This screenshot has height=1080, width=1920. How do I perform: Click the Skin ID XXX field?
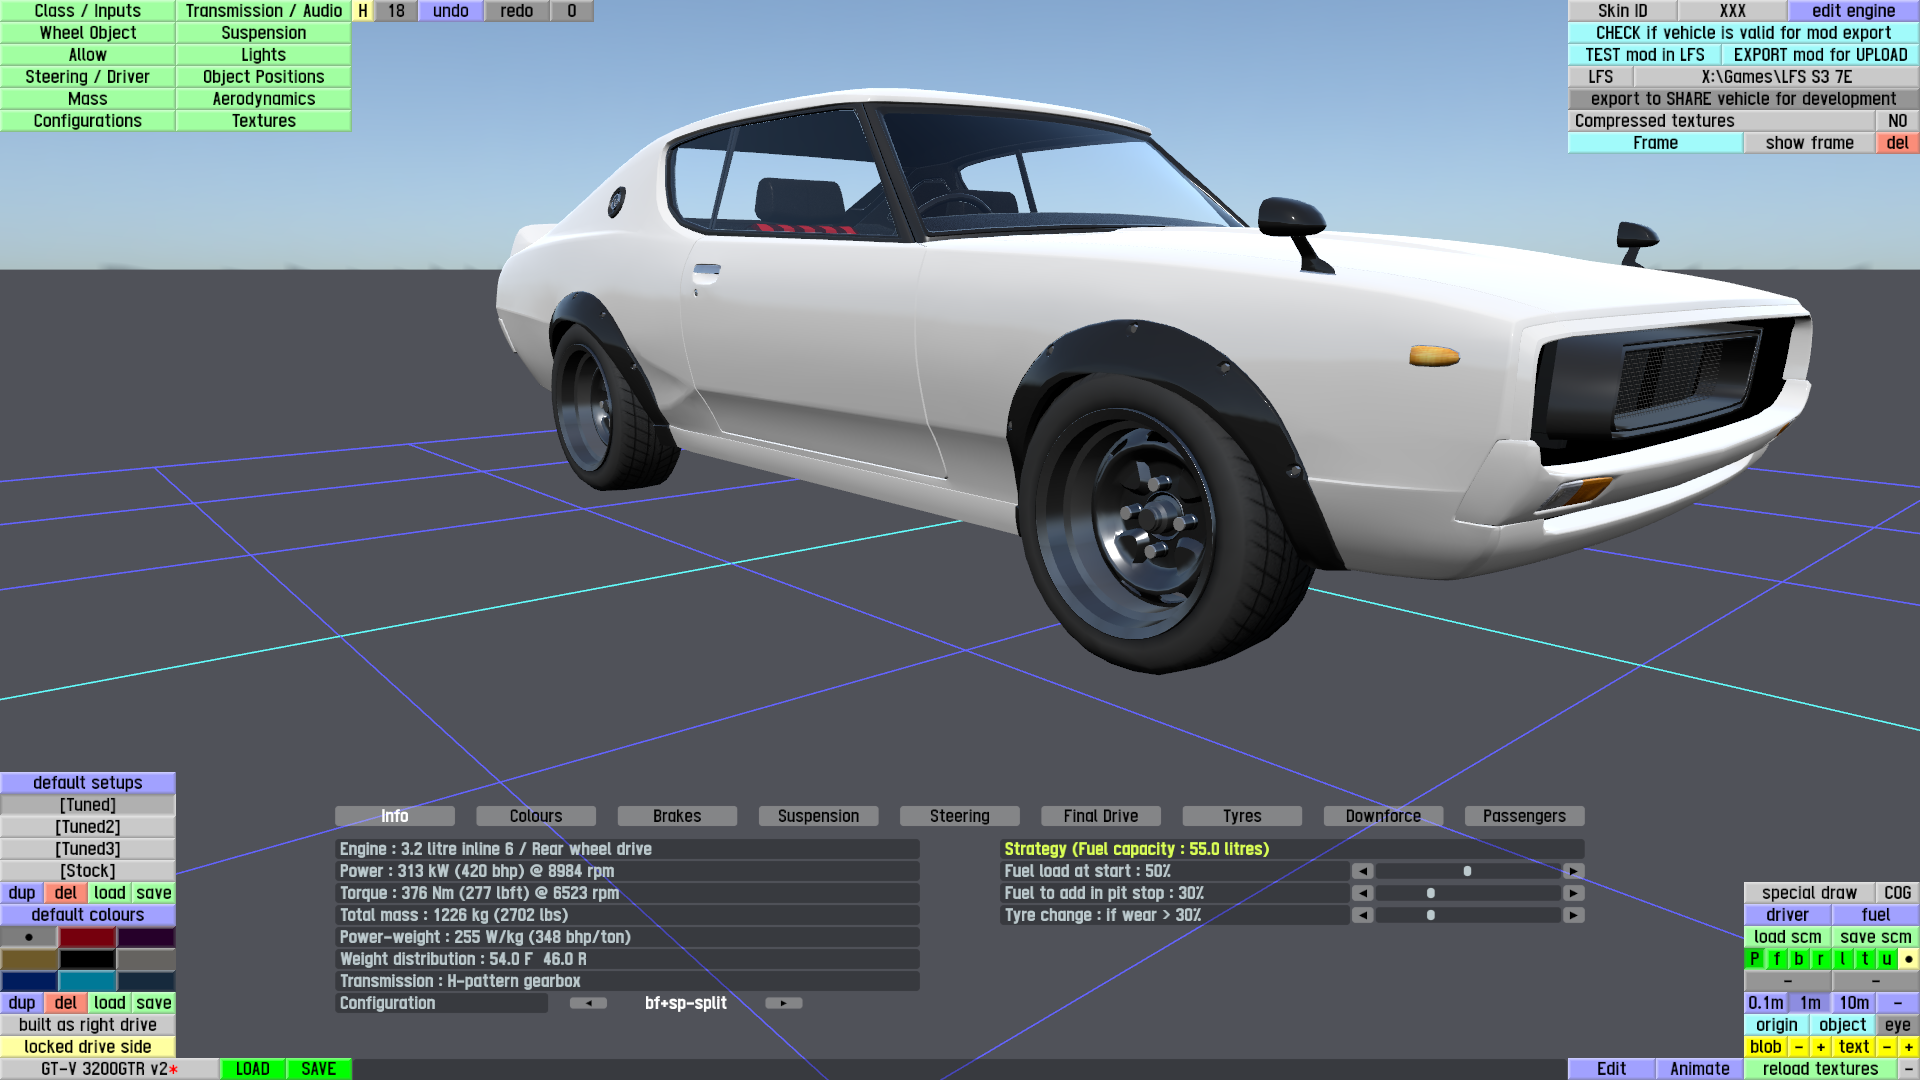coord(1732,11)
